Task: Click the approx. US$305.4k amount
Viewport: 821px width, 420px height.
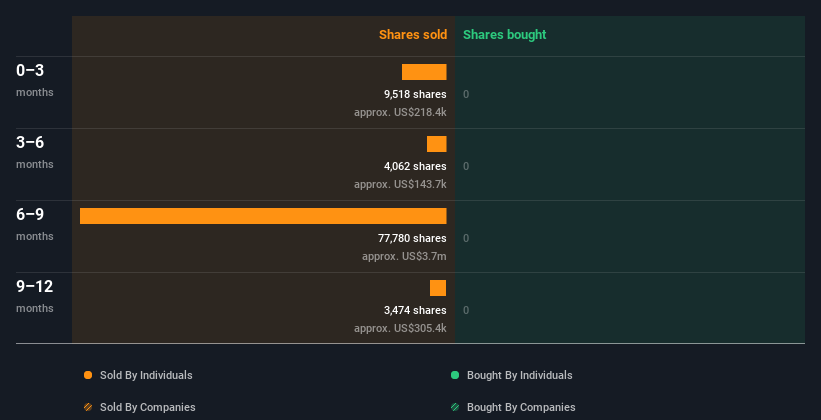Action: click(x=400, y=328)
